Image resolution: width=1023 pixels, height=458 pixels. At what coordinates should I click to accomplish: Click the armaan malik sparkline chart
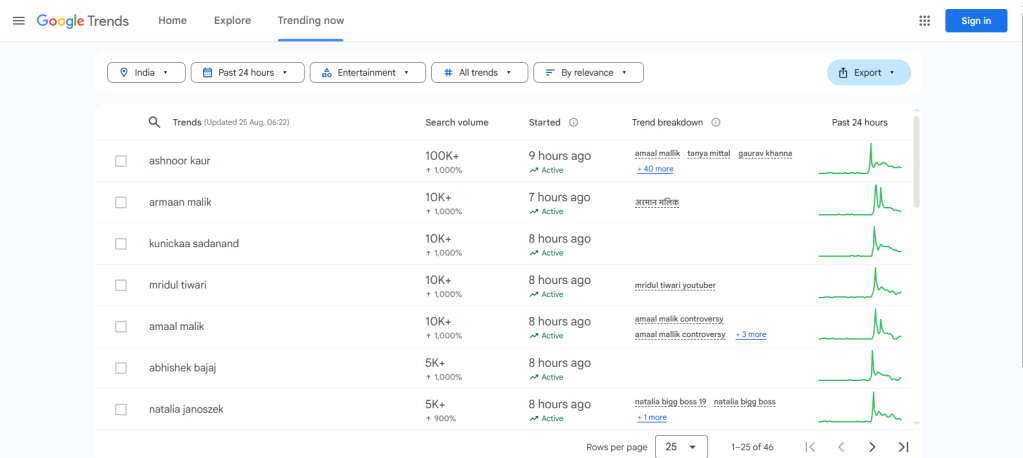pos(860,200)
